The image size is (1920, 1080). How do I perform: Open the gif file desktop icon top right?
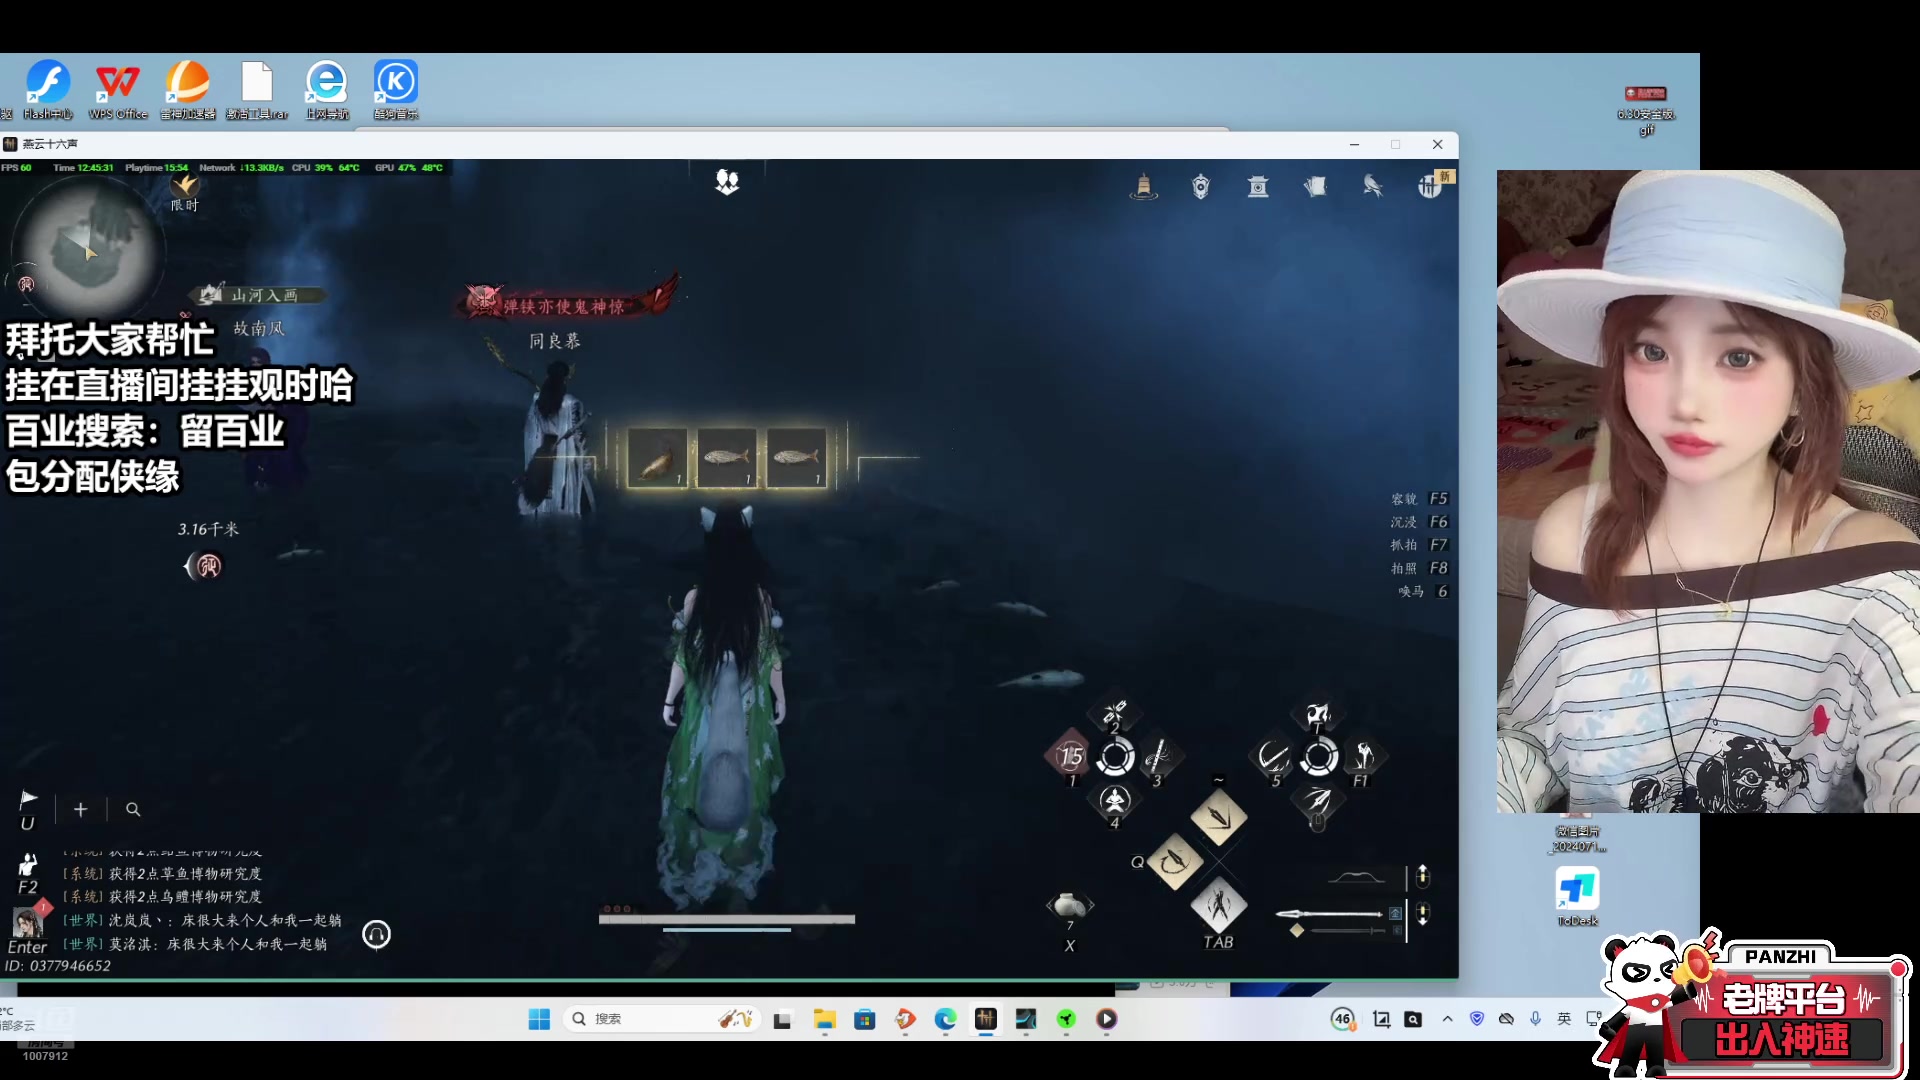[x=1646, y=110]
